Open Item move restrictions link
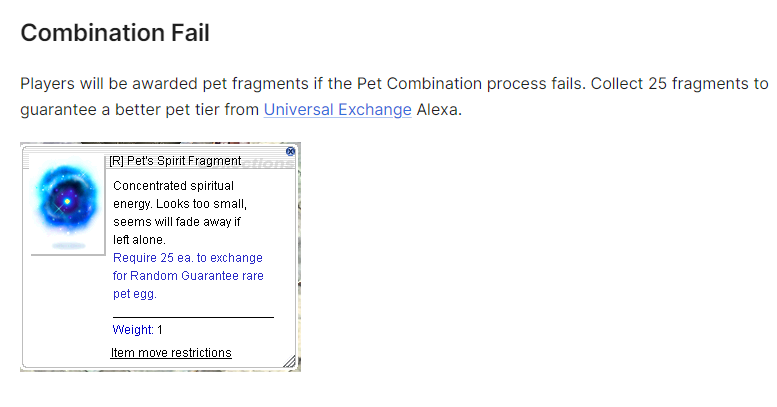The height and width of the screenshot is (407, 777). click(171, 353)
